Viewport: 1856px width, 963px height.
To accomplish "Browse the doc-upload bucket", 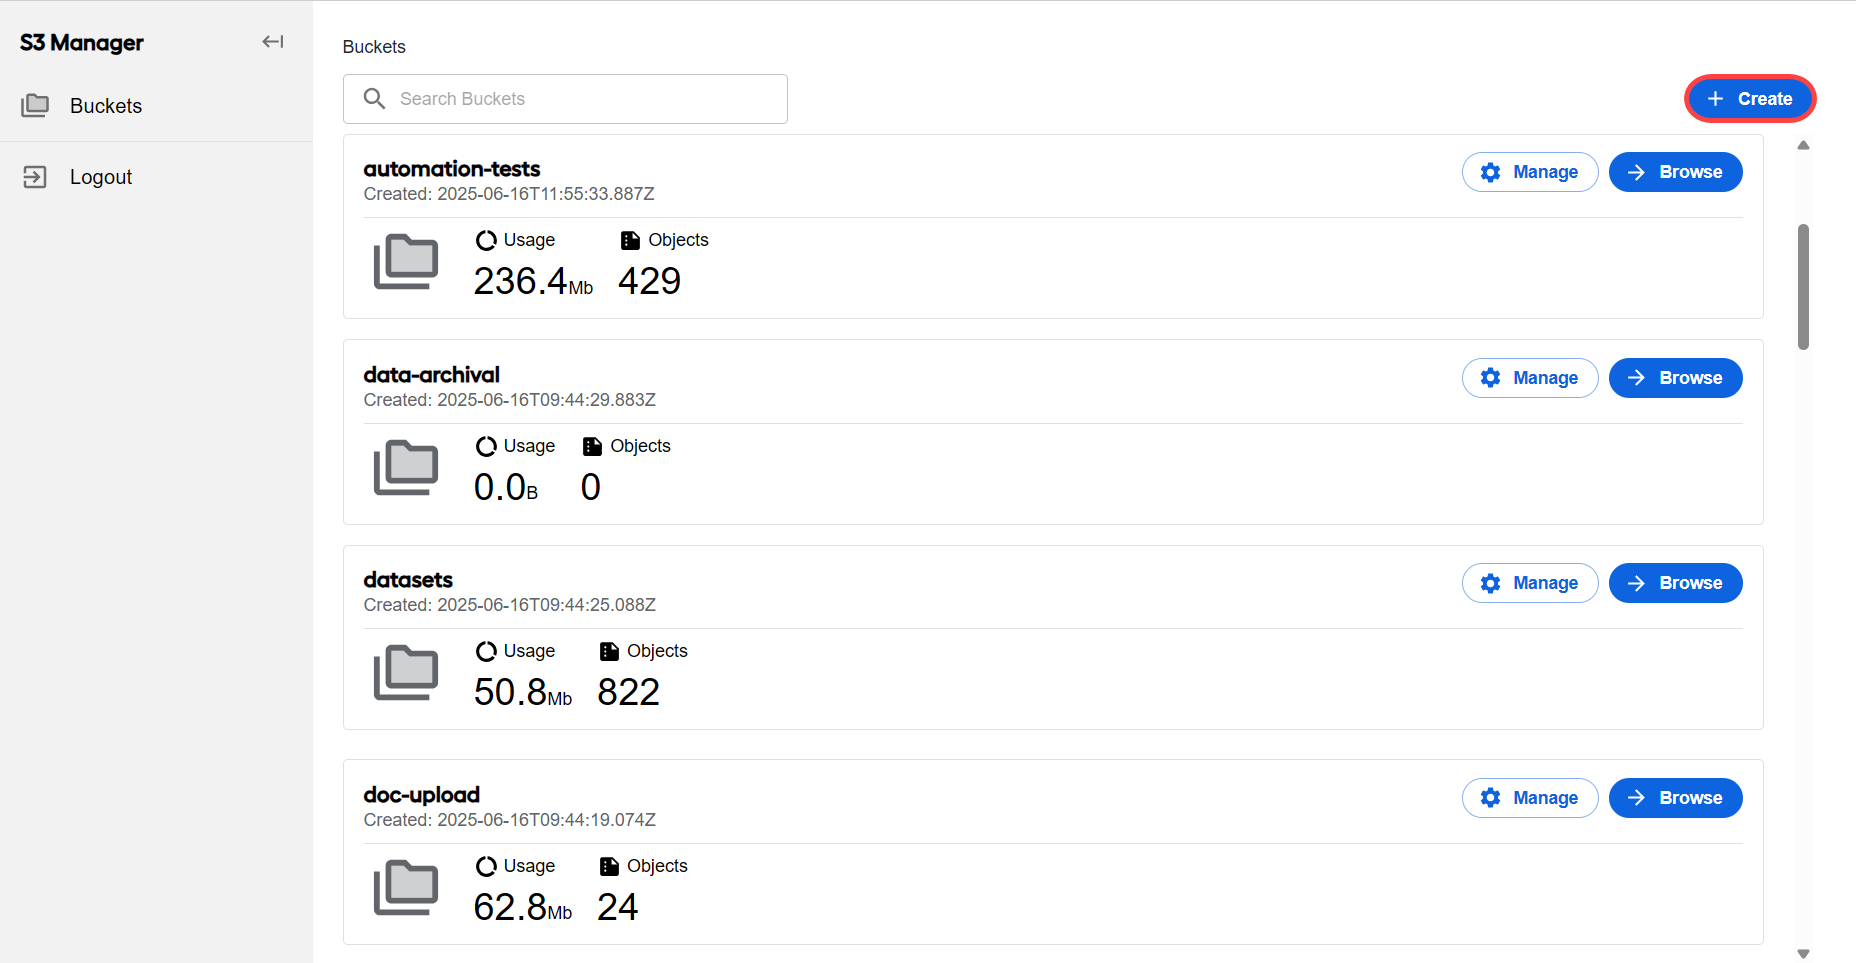I will pos(1676,798).
